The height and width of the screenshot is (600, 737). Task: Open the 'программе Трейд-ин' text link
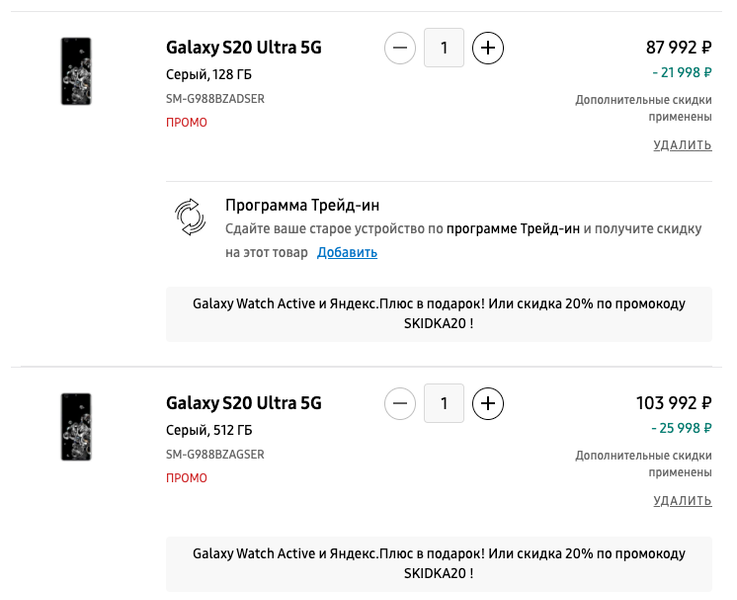pyautogui.click(x=513, y=229)
